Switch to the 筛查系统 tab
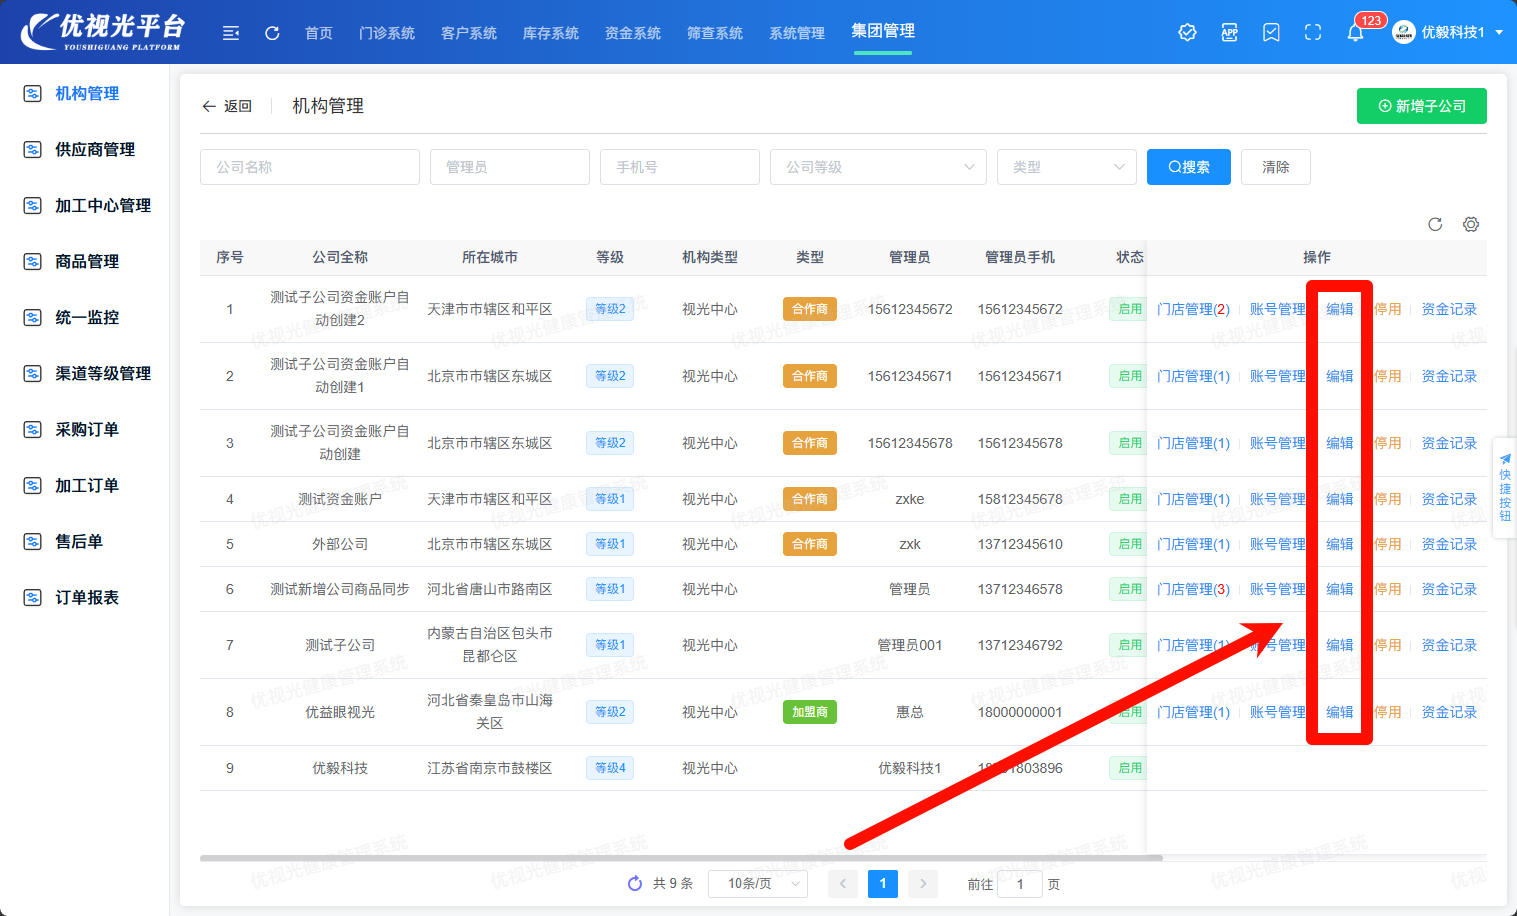1517x916 pixels. (x=715, y=33)
